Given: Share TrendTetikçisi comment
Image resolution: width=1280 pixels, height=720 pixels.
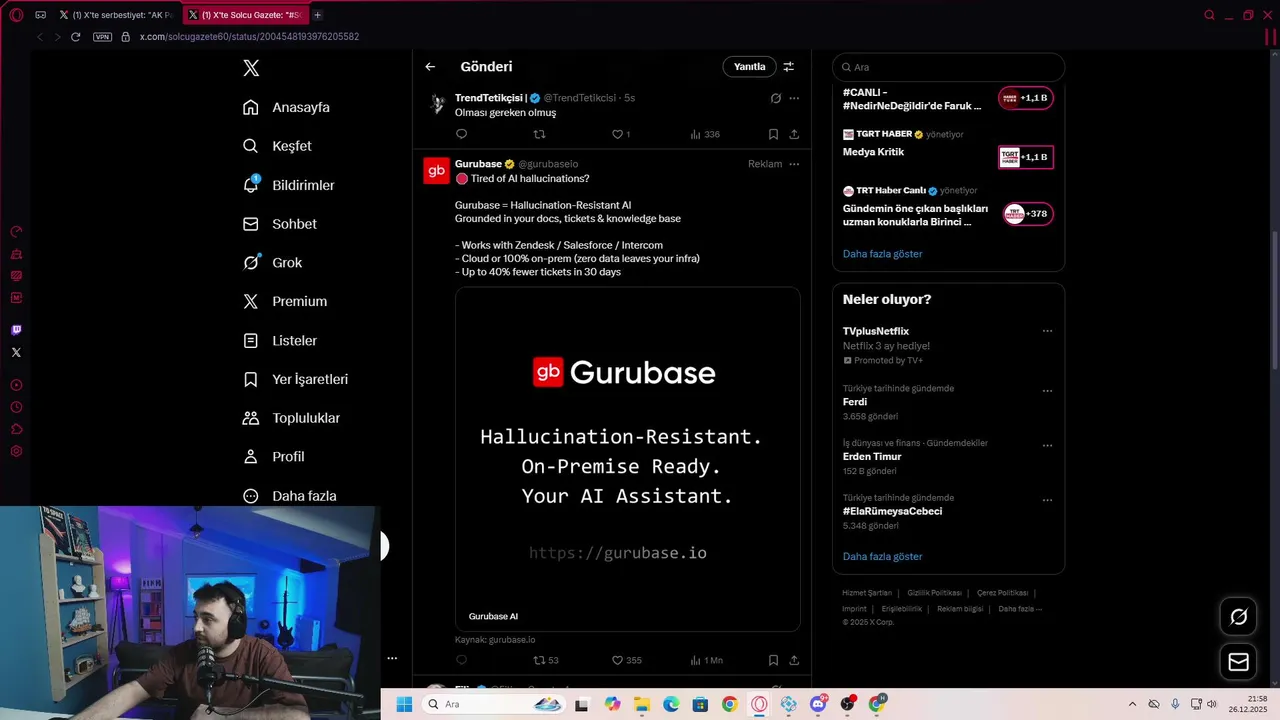Looking at the screenshot, I should pos(794,134).
